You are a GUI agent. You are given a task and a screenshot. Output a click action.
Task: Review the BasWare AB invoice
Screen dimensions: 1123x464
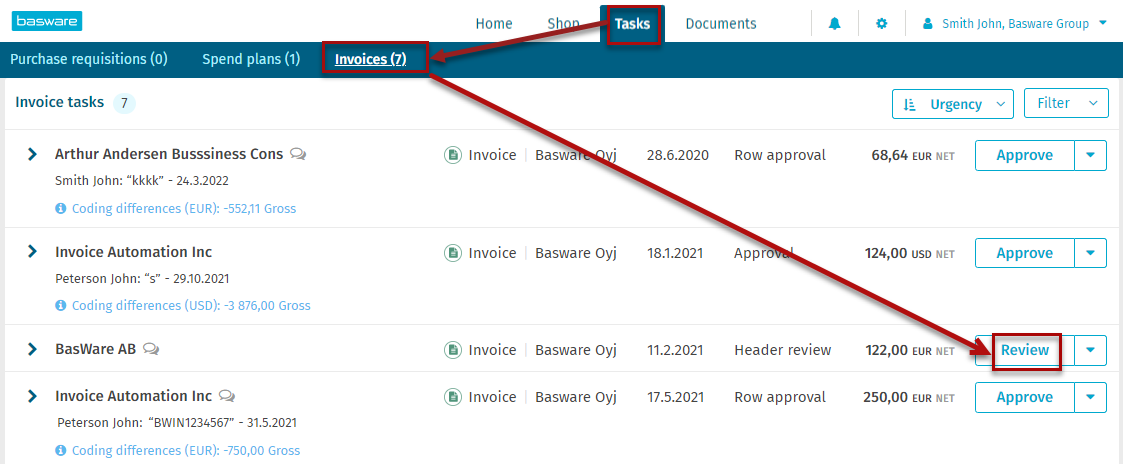1025,350
